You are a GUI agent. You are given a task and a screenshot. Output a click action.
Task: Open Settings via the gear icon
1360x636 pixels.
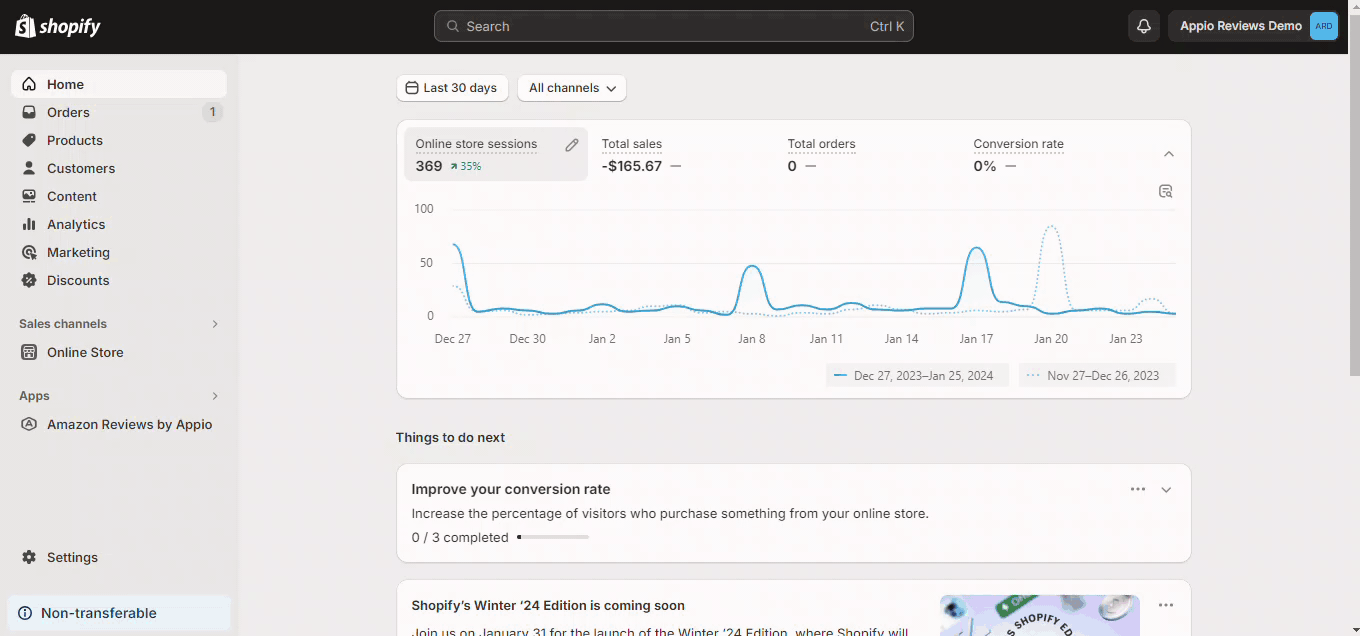(x=29, y=557)
